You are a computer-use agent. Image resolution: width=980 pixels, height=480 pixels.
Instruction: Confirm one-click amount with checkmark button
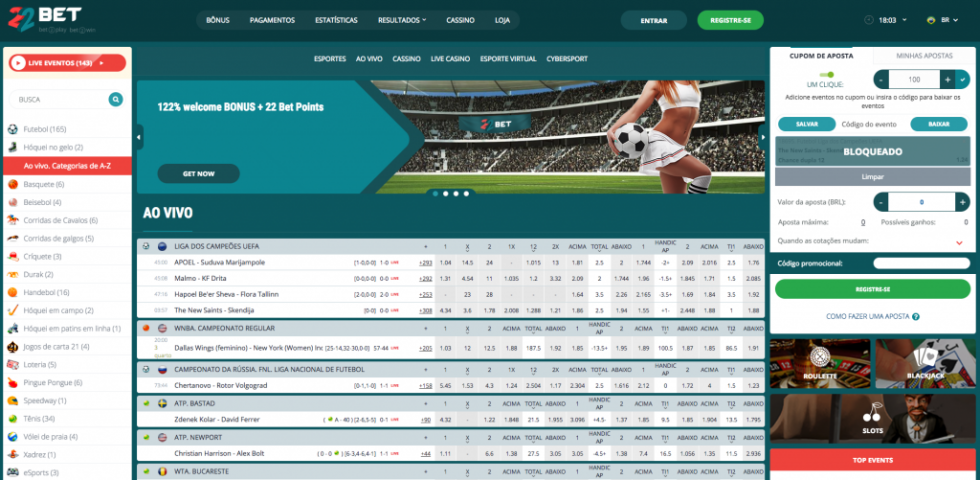(x=962, y=79)
